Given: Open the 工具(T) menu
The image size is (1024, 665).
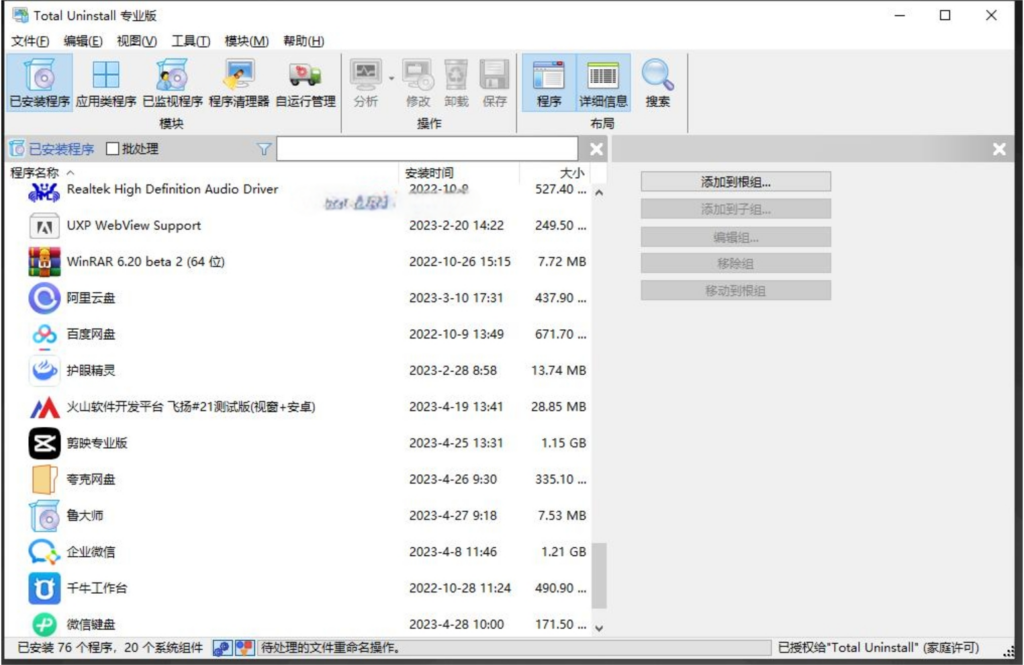Looking at the screenshot, I should tap(190, 41).
